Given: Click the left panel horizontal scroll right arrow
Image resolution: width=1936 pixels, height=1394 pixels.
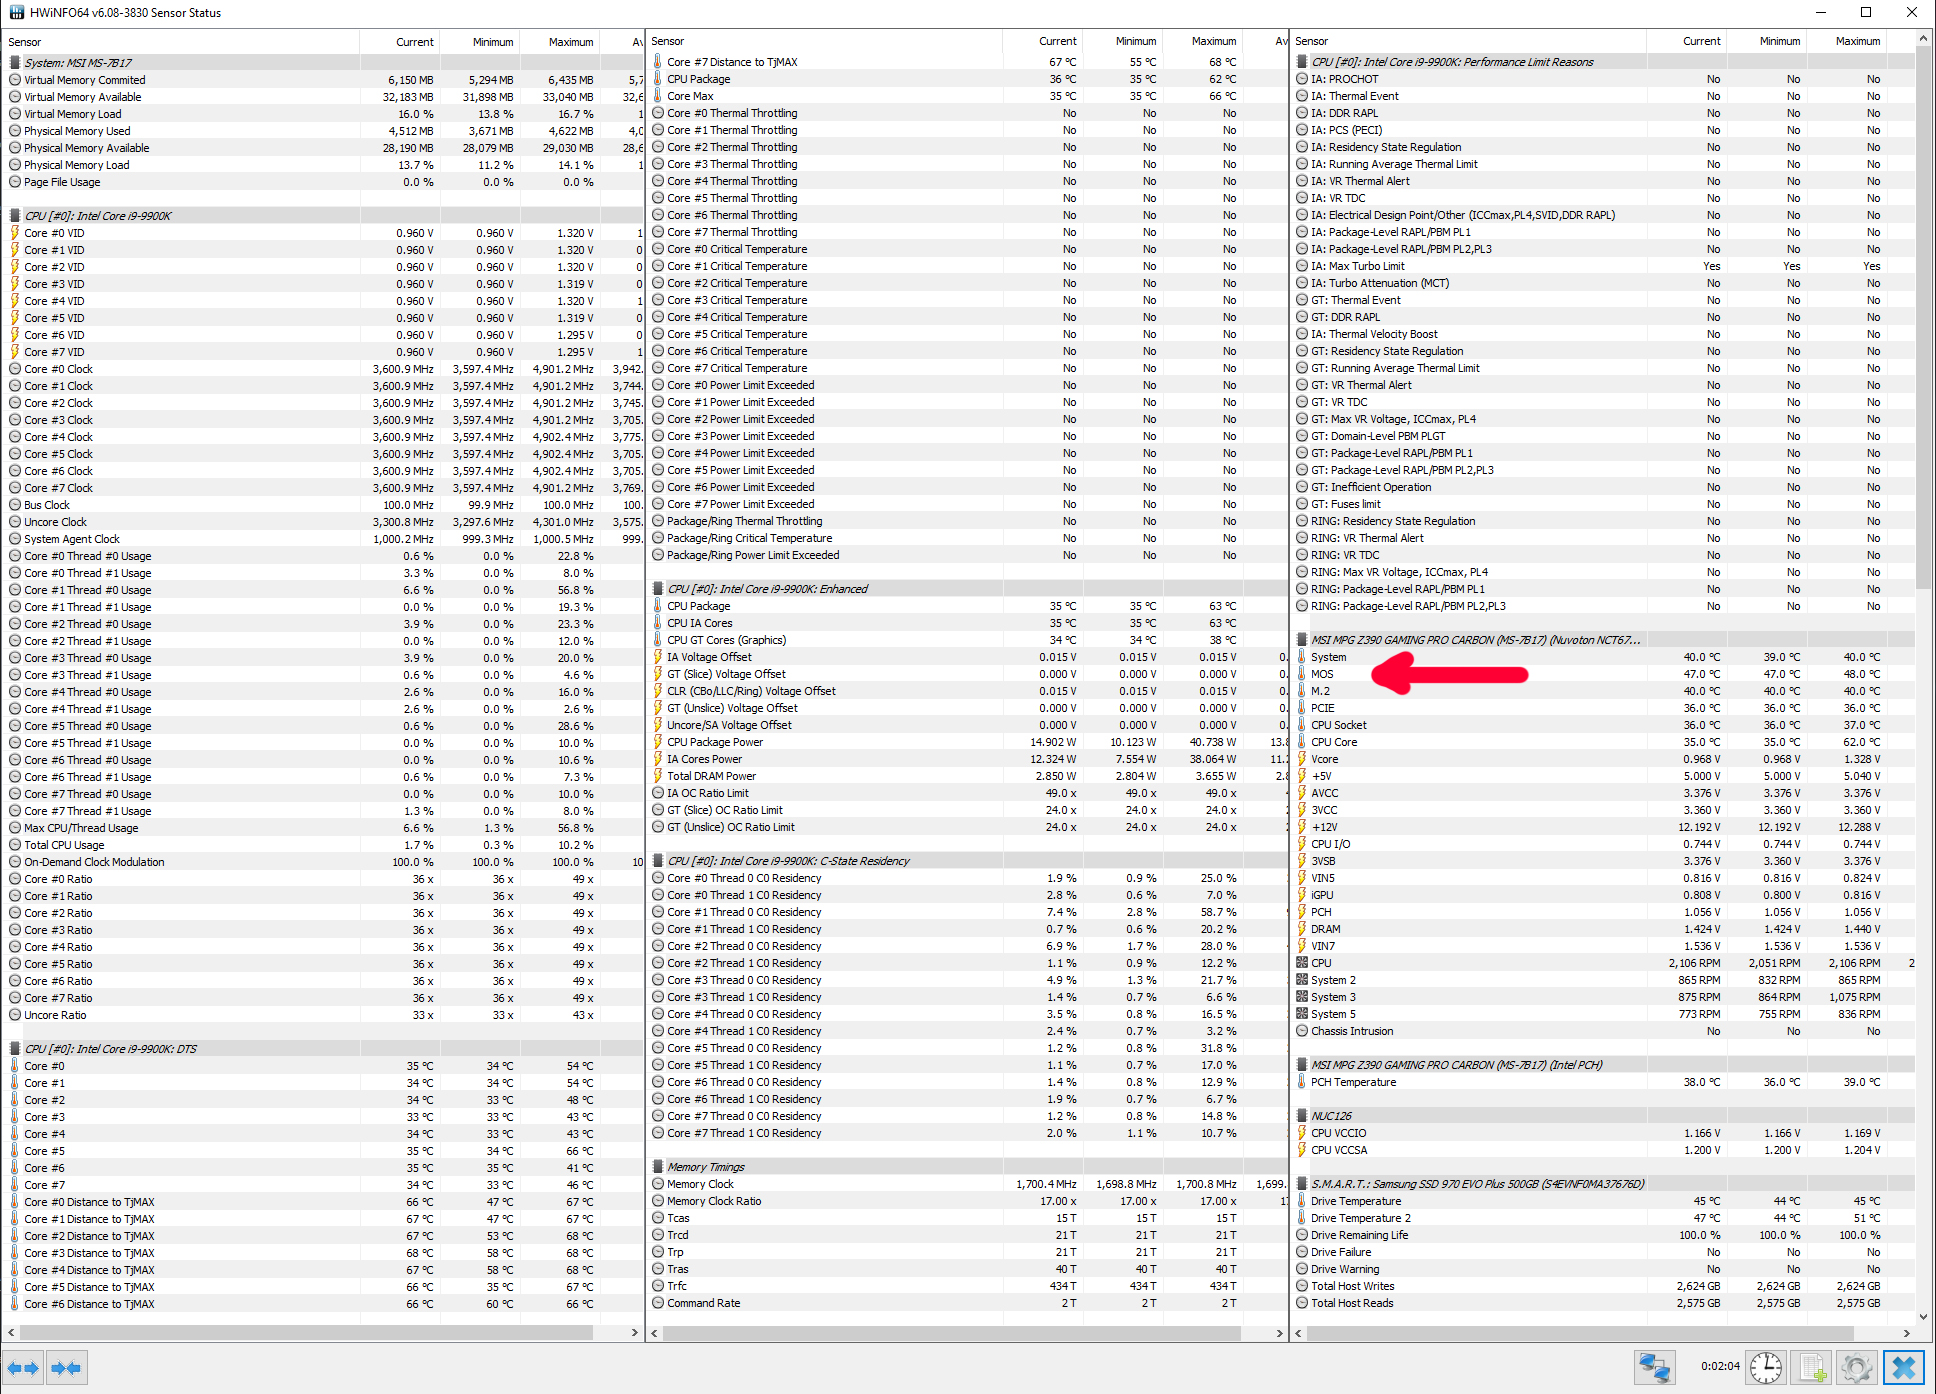Looking at the screenshot, I should point(634,1333).
